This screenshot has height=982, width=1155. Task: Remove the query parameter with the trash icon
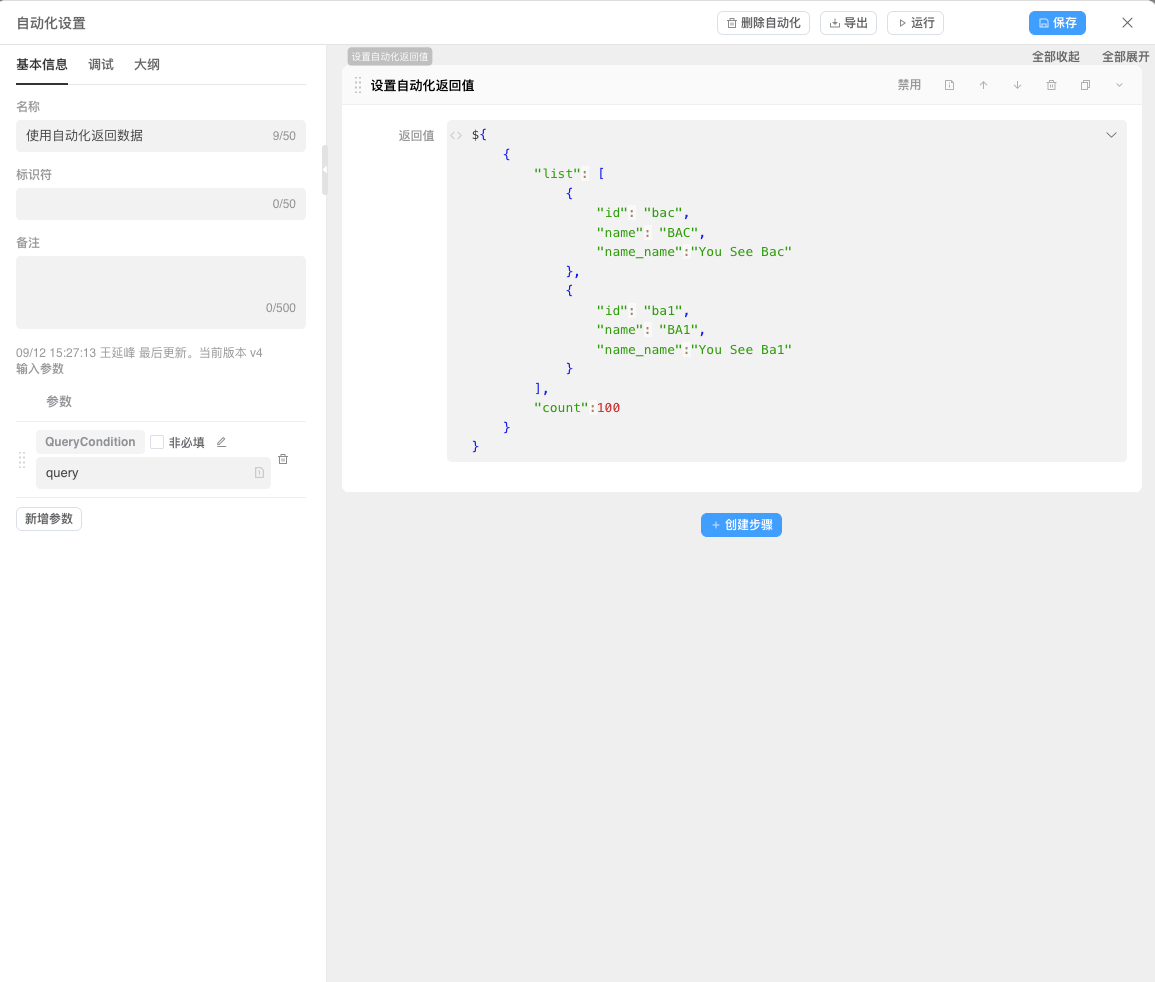coord(283,458)
